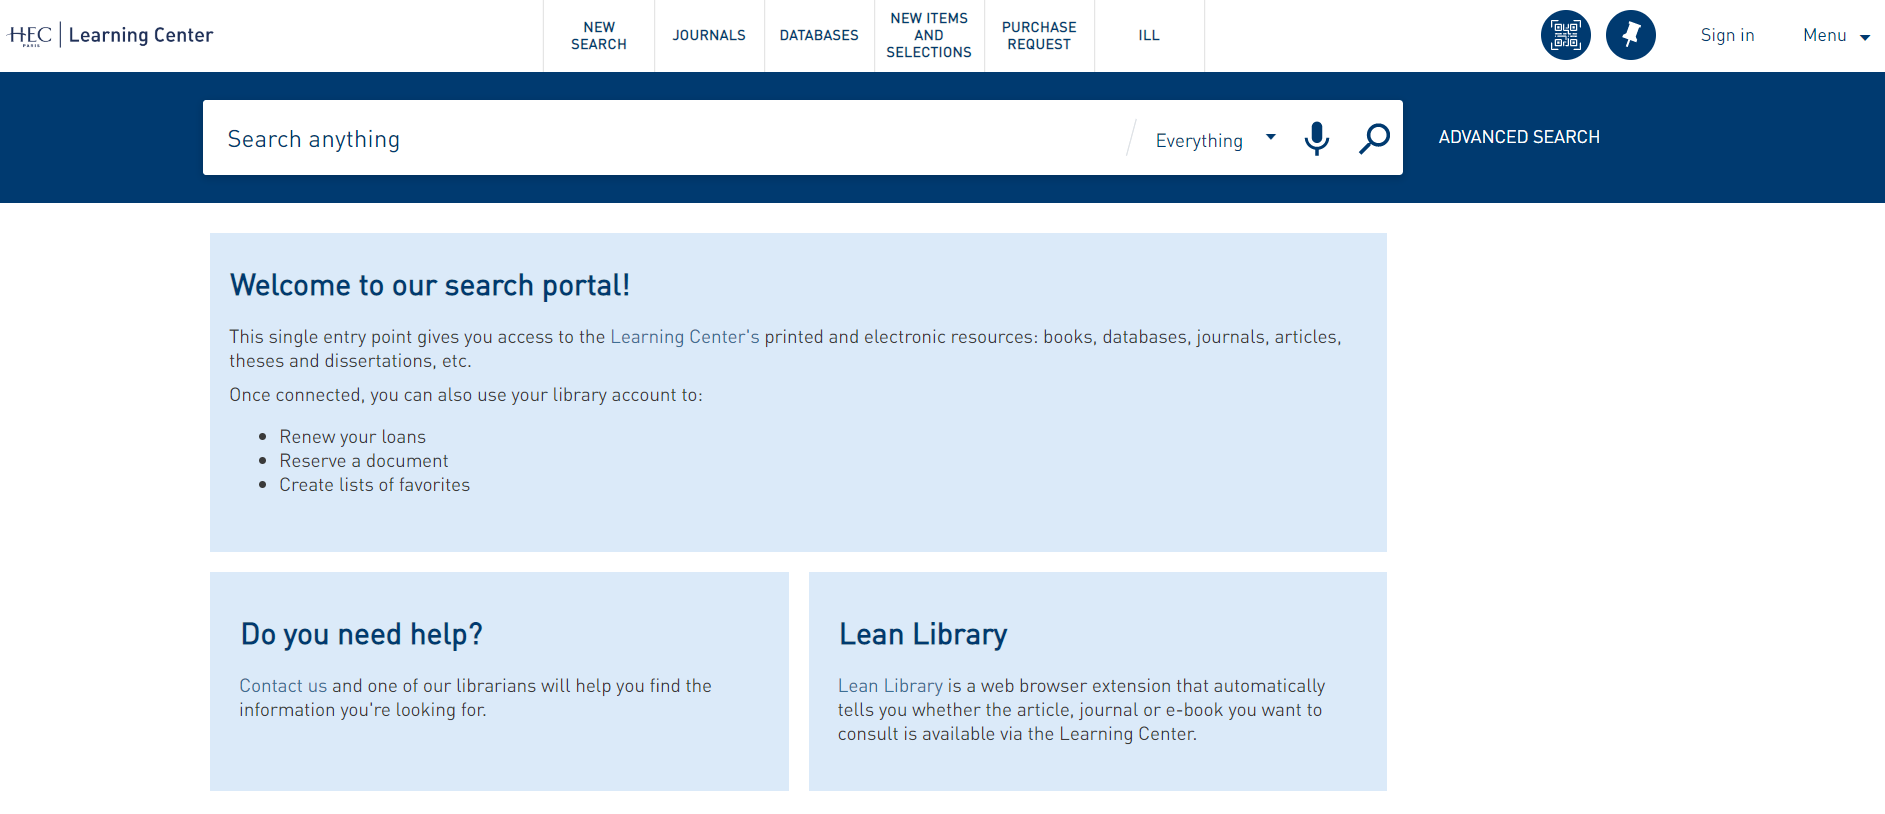Click the Contact us link

click(x=283, y=686)
